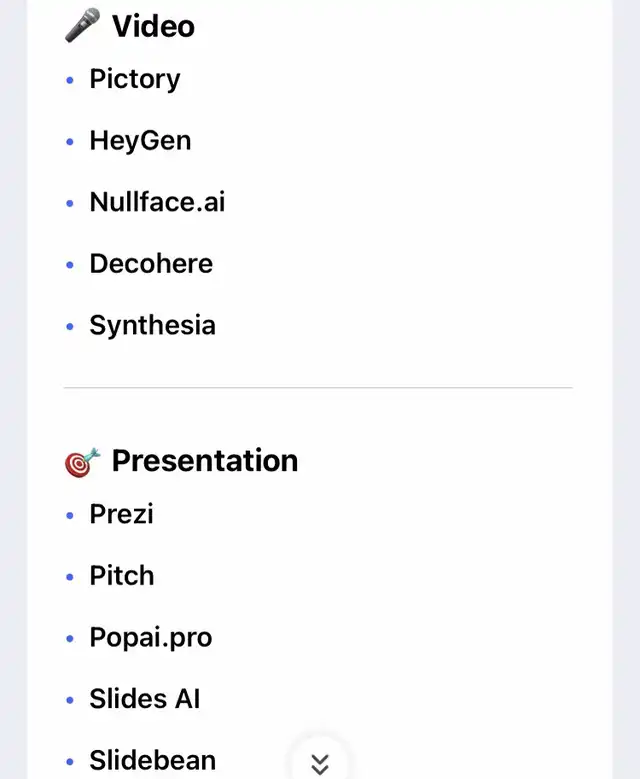Click the bullet dot before Synthesia
Screen dimensions: 640x779
tap(70, 326)
